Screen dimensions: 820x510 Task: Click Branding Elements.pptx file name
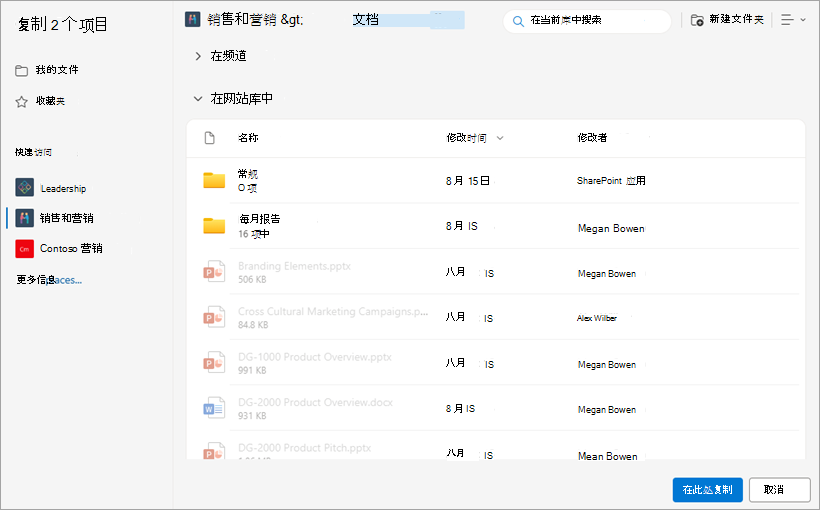[x=294, y=266]
